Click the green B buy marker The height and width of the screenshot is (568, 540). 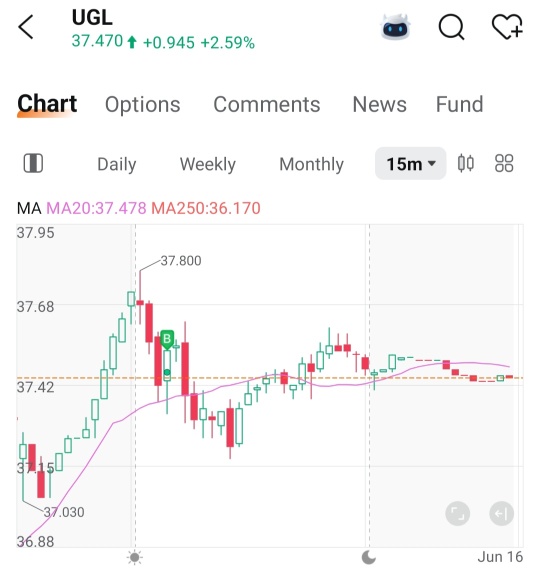tap(167, 339)
